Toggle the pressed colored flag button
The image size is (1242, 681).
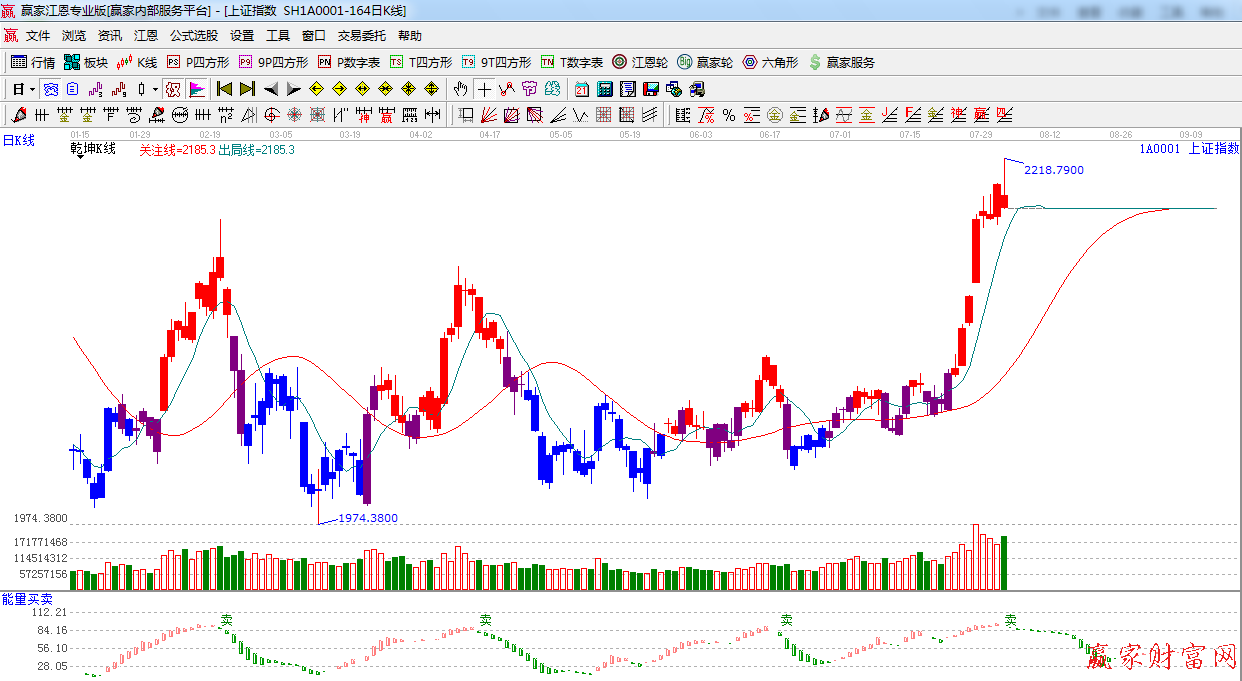click(196, 89)
